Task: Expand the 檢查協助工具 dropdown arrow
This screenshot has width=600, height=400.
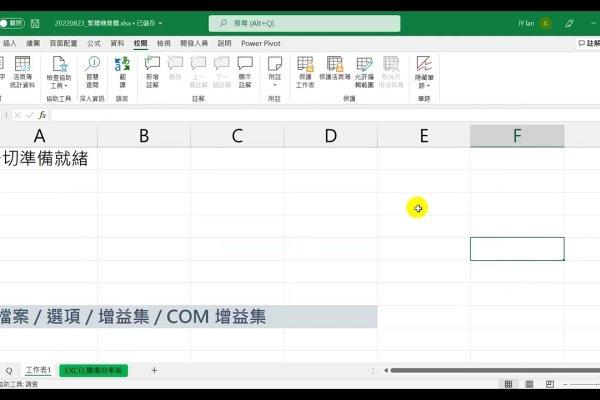Action: click(66, 86)
